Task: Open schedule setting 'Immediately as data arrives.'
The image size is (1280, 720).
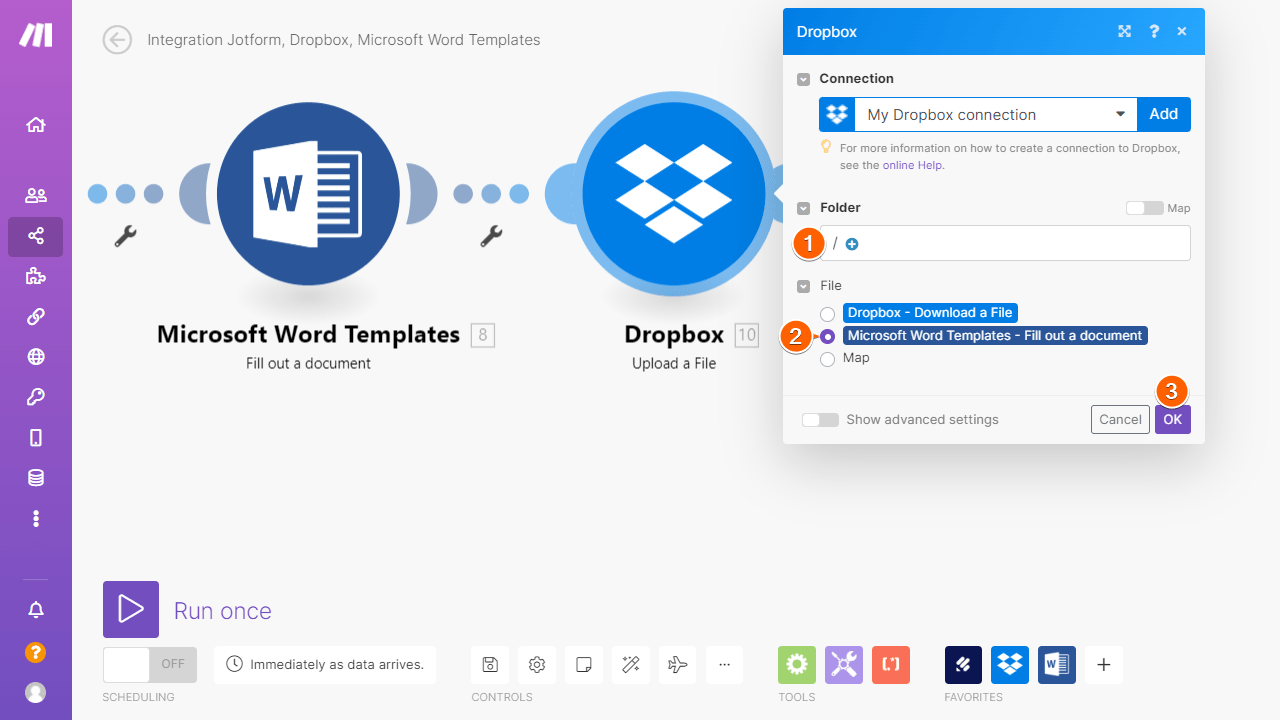Action: point(325,664)
